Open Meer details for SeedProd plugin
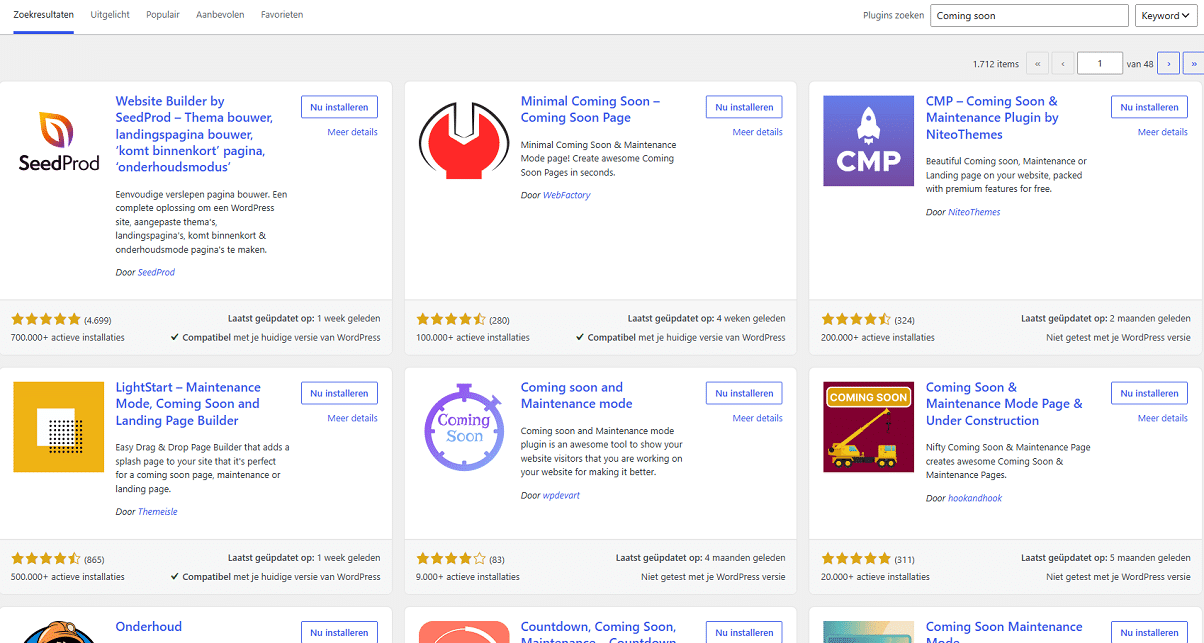 (x=352, y=132)
